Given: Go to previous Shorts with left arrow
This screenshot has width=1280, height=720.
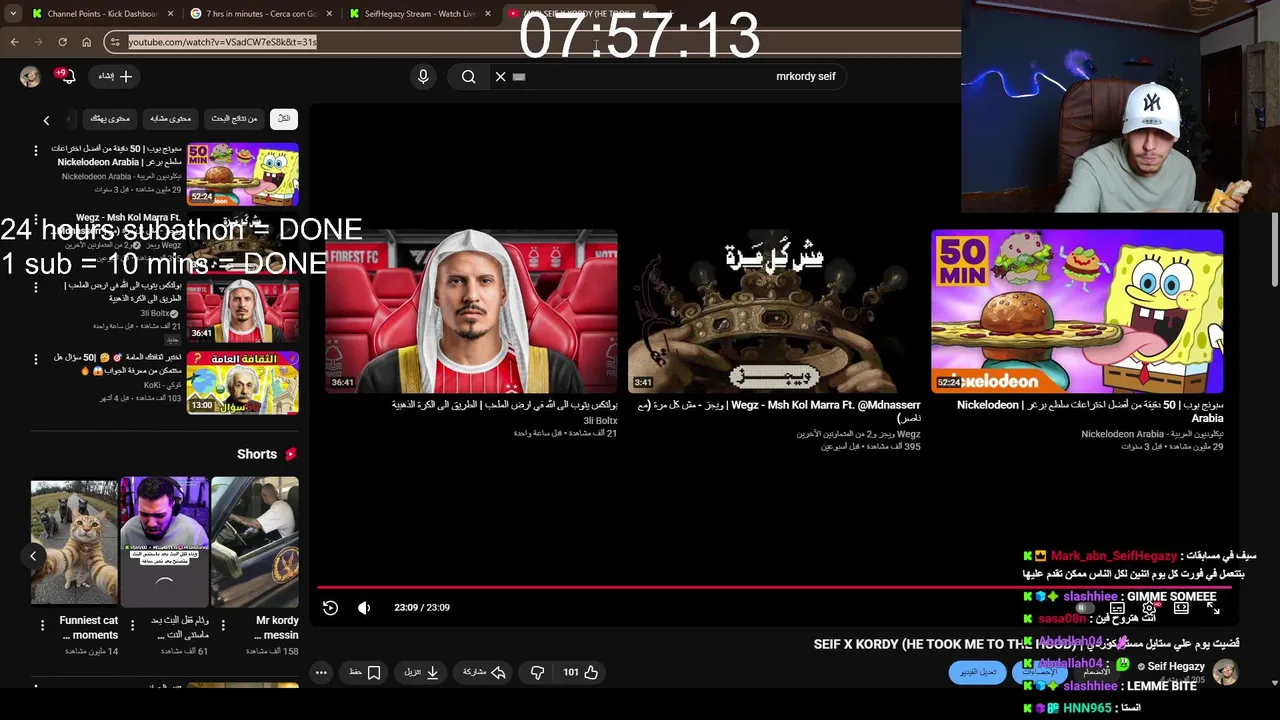Looking at the screenshot, I should pos(33,556).
